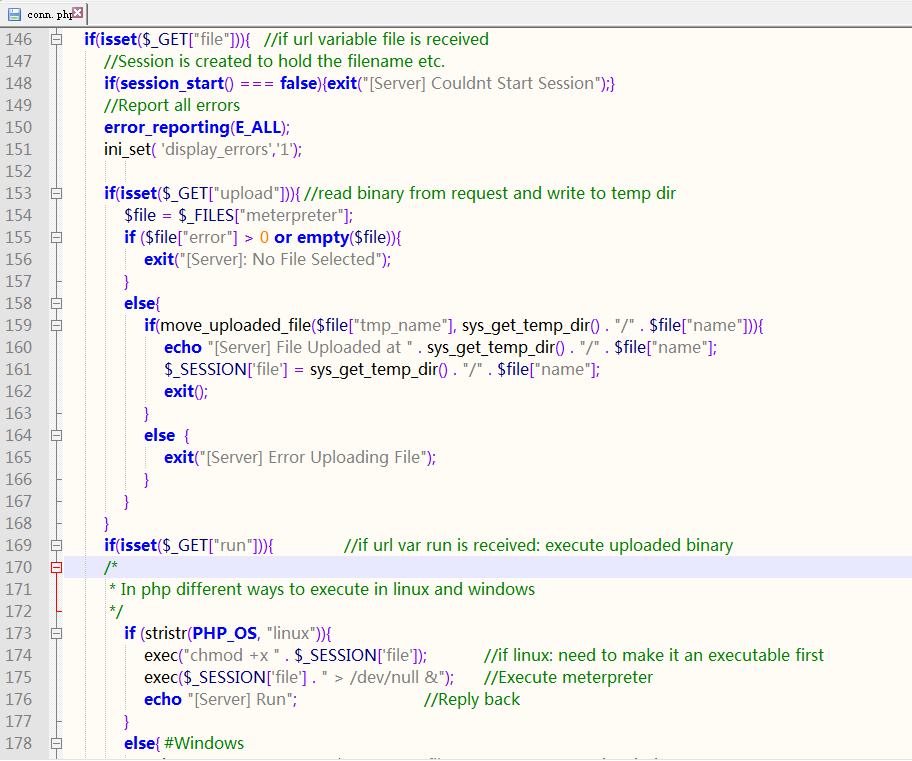
Task: Select line number 150
Action: tap(19, 127)
